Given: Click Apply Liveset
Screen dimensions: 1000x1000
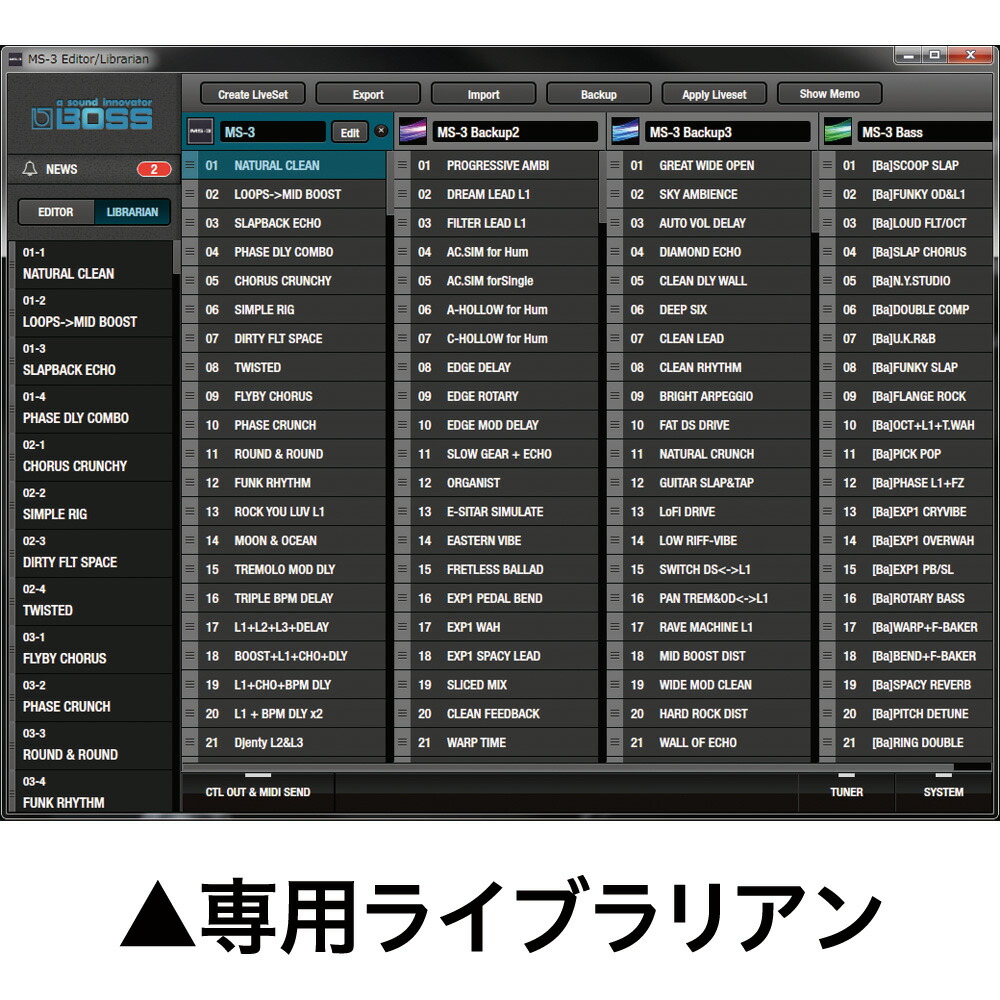Looking at the screenshot, I should [714, 93].
